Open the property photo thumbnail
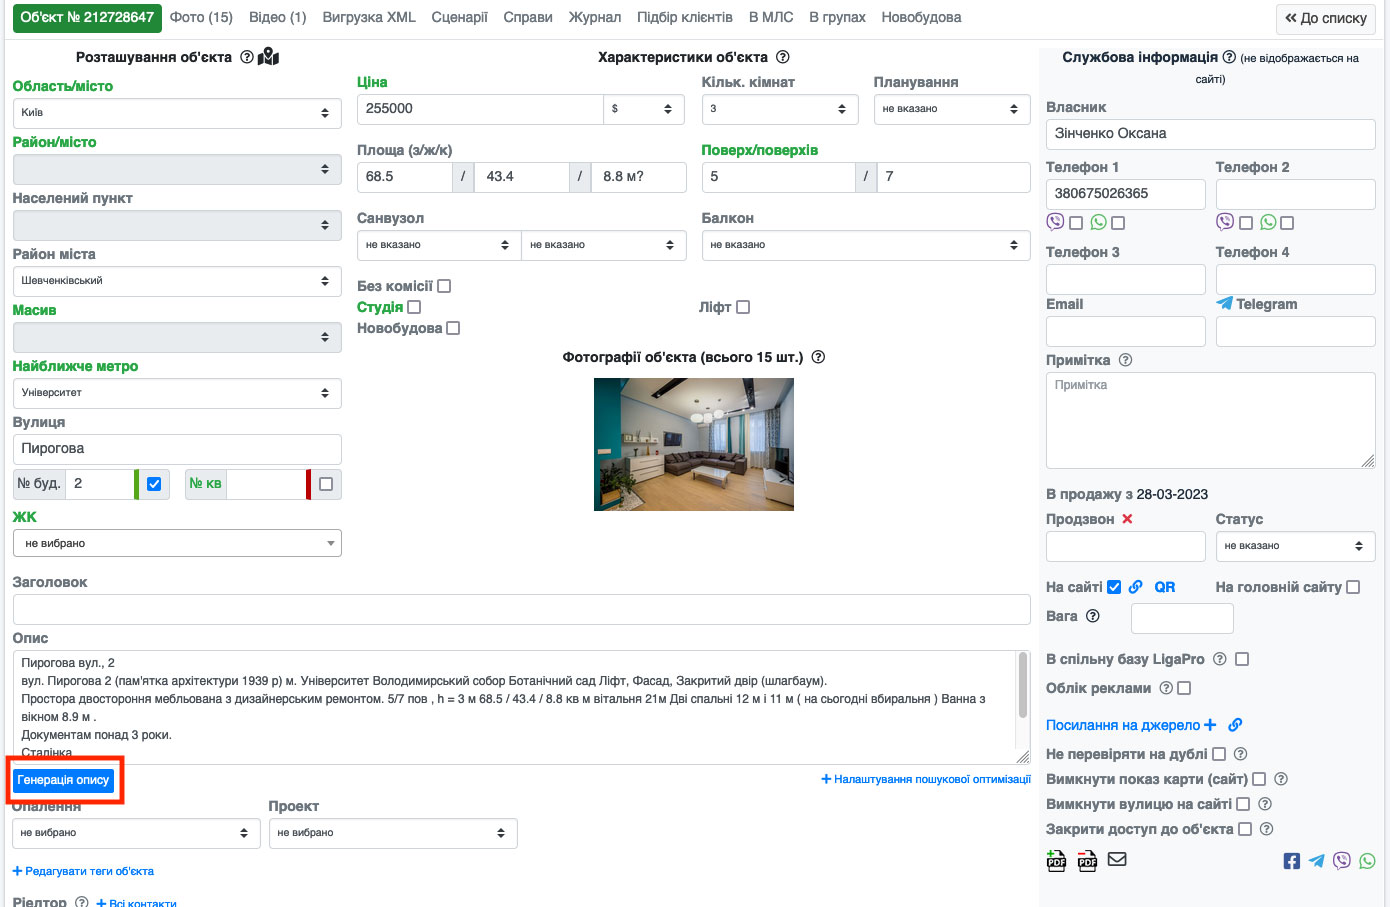1390x907 pixels. pyautogui.click(x=693, y=444)
